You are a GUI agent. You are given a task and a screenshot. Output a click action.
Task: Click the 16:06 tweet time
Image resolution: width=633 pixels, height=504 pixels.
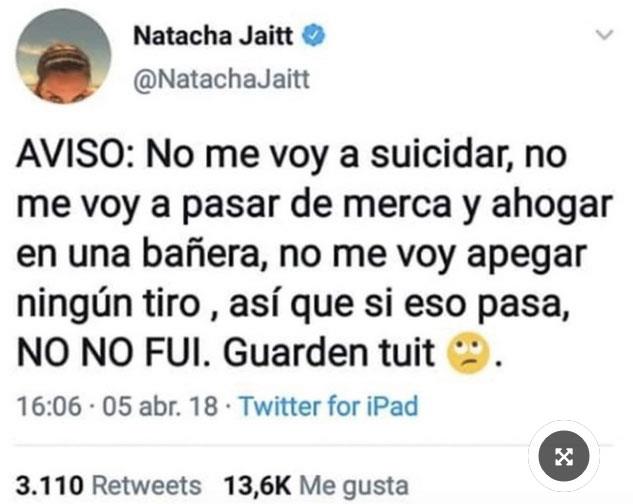point(49,406)
